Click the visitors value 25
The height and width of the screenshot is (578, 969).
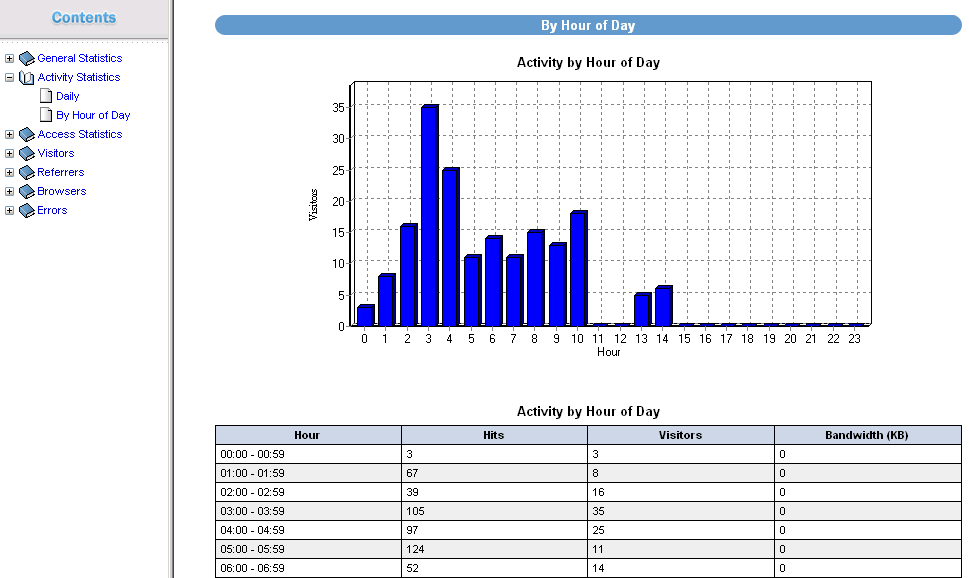598,530
